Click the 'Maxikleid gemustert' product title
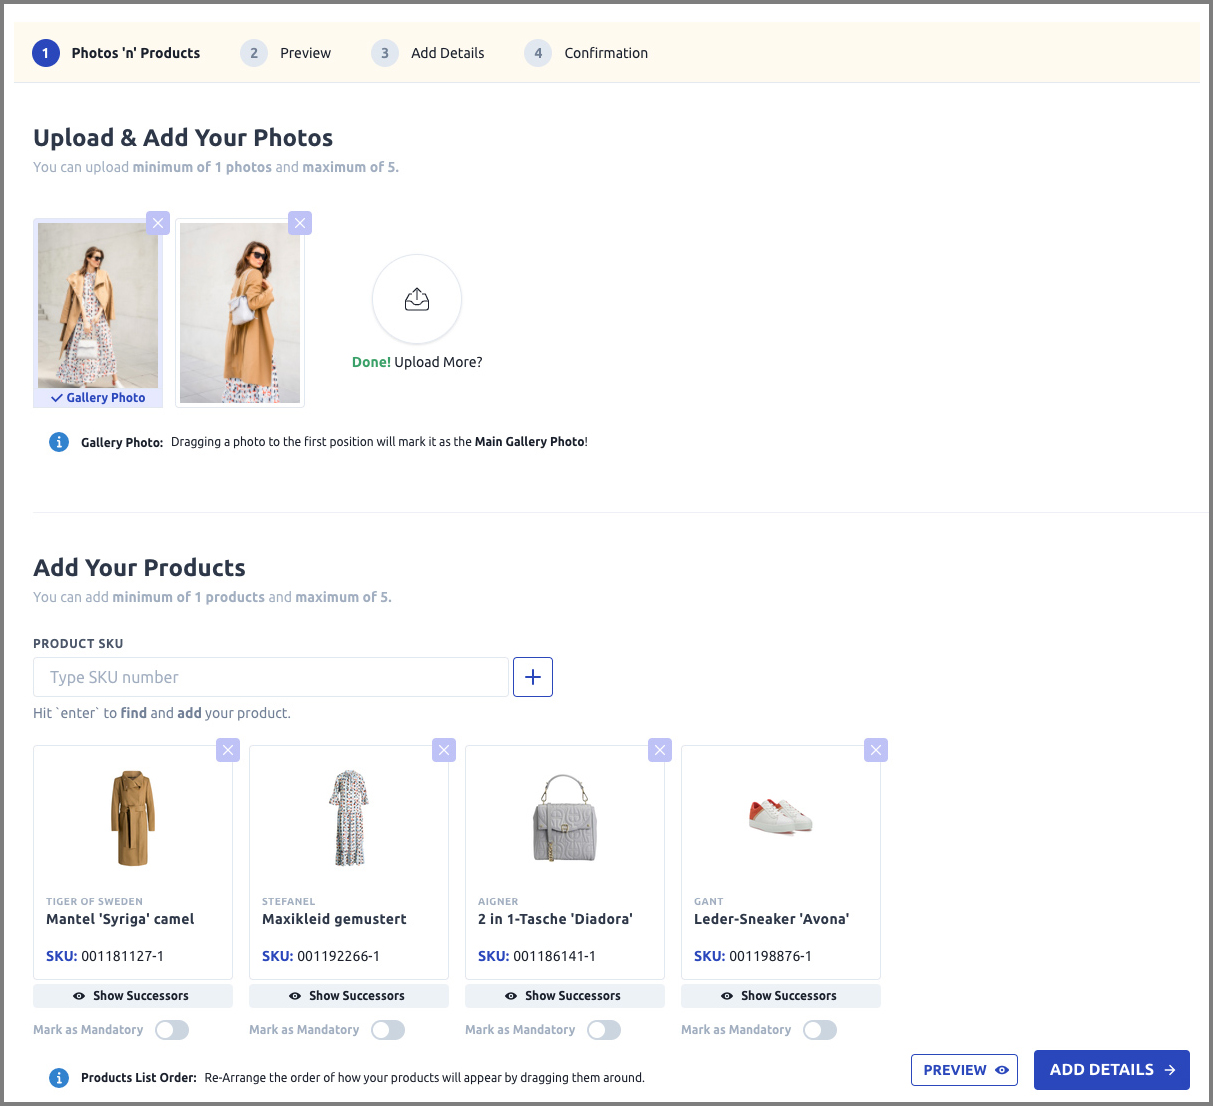The image size is (1213, 1106). [x=334, y=919]
